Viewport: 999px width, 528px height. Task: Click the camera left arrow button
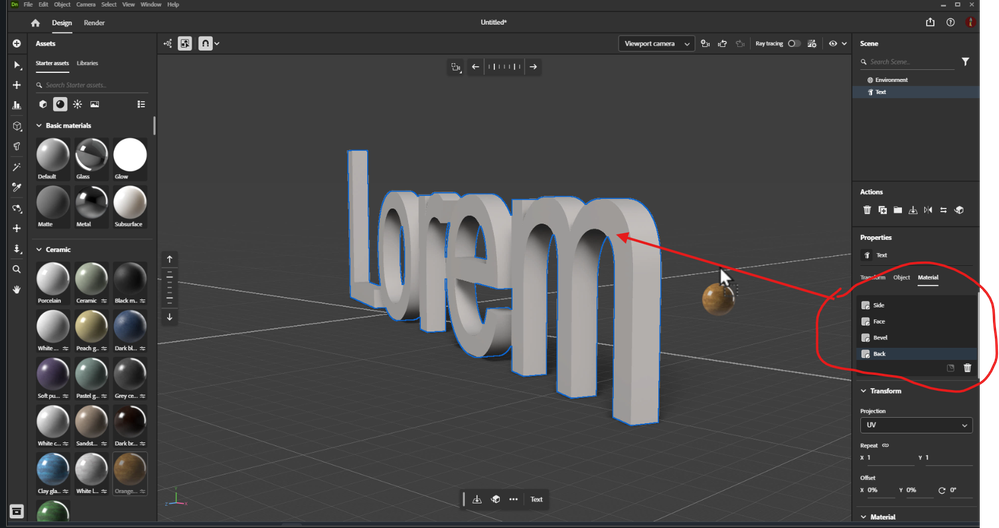(475, 67)
